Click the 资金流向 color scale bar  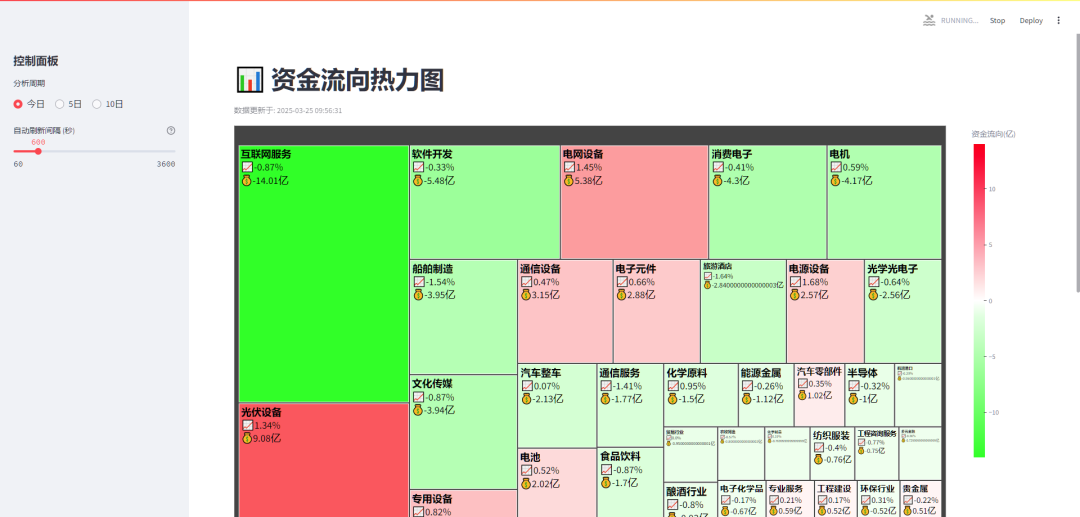click(979, 300)
